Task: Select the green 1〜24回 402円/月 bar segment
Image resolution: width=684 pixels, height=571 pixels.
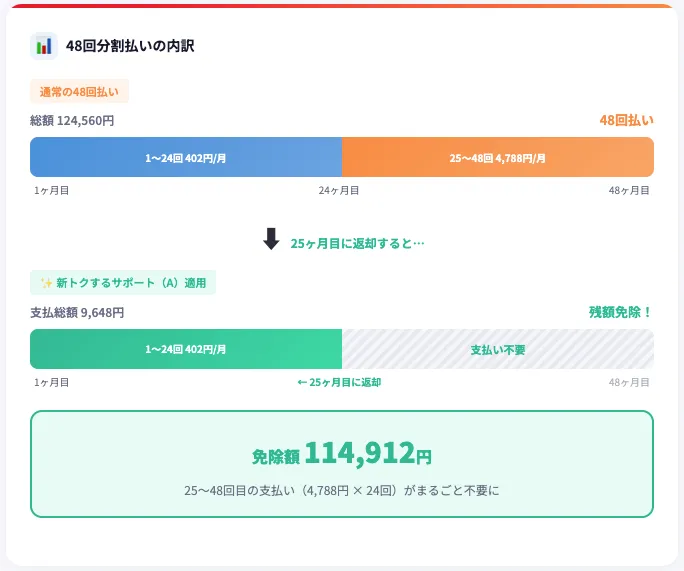Action: click(186, 350)
